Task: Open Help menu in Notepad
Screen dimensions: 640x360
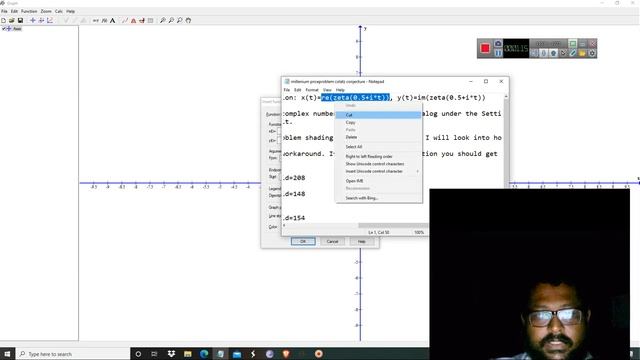Action: (340, 90)
